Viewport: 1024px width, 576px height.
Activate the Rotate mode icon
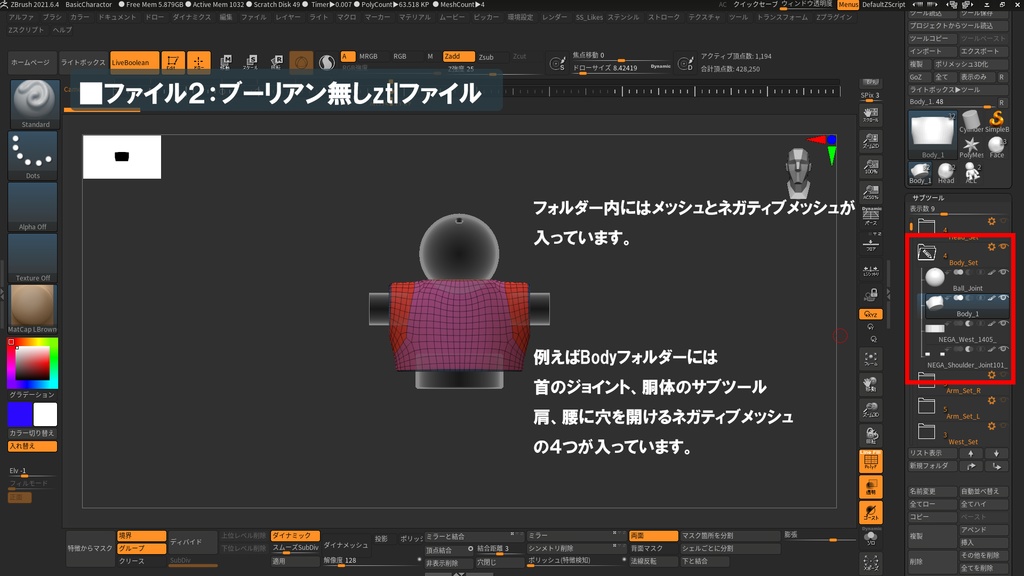[277, 62]
